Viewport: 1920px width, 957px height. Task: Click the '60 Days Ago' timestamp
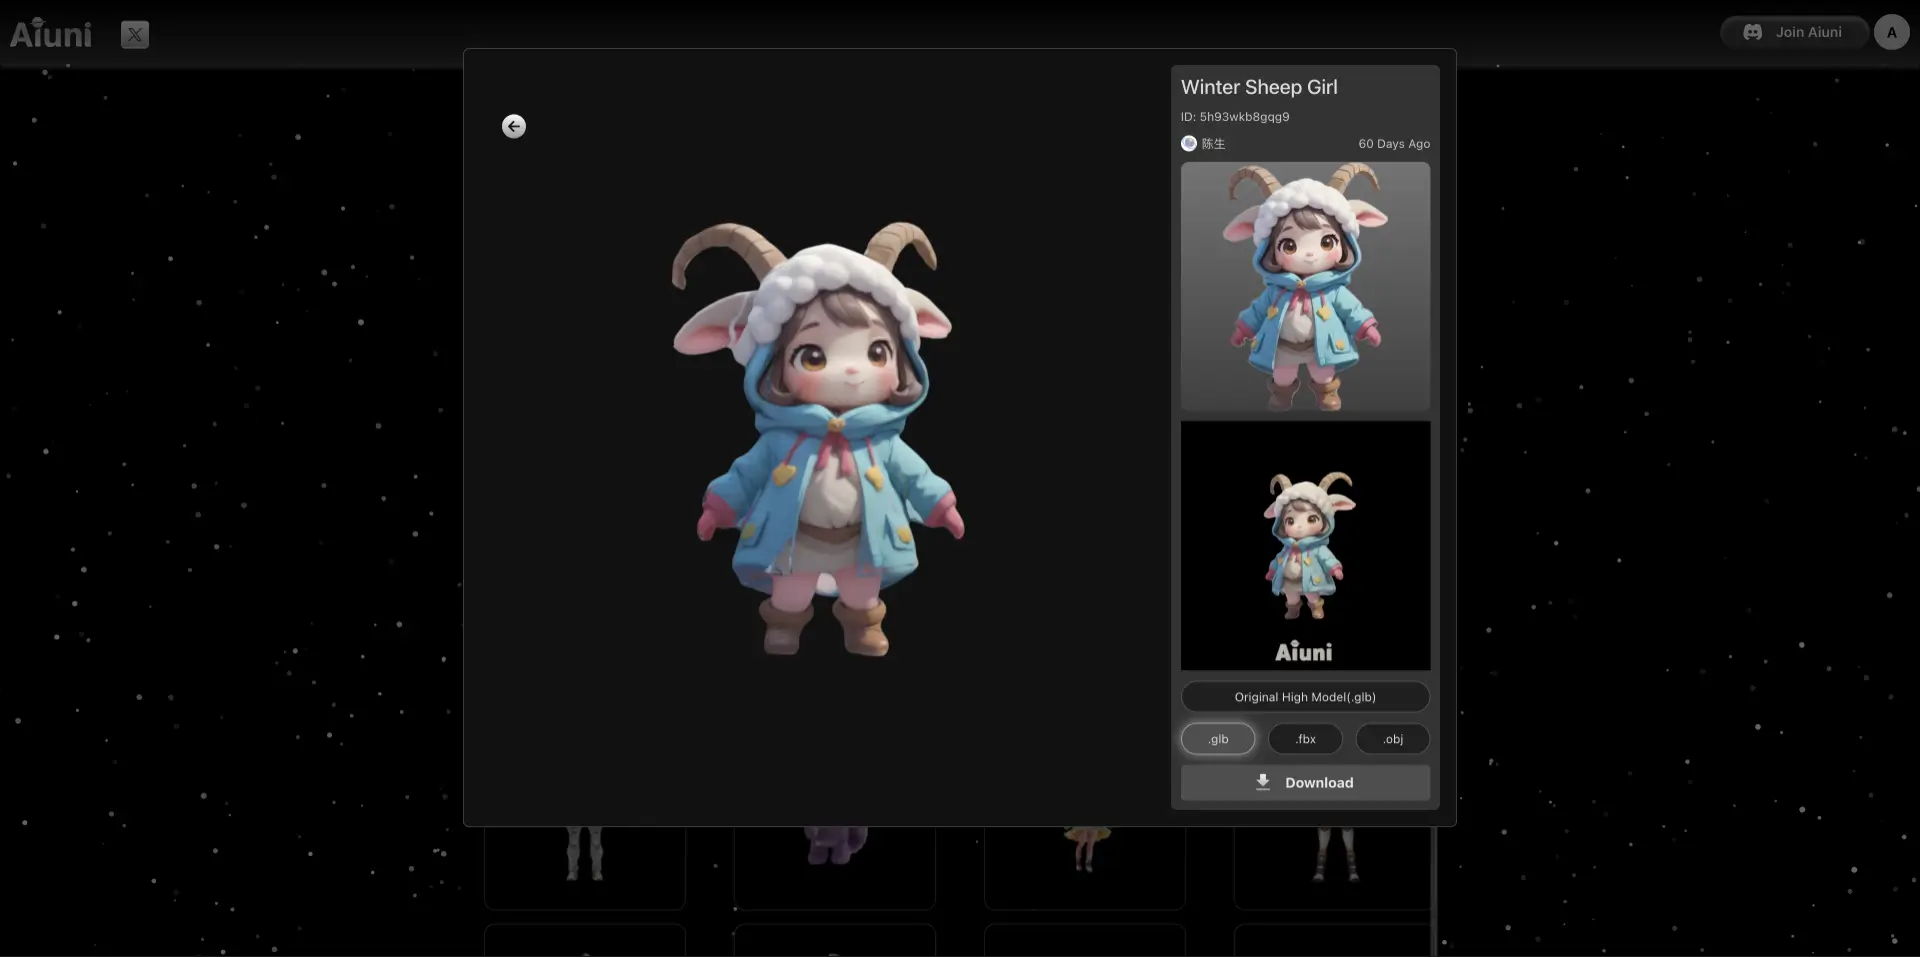1394,144
